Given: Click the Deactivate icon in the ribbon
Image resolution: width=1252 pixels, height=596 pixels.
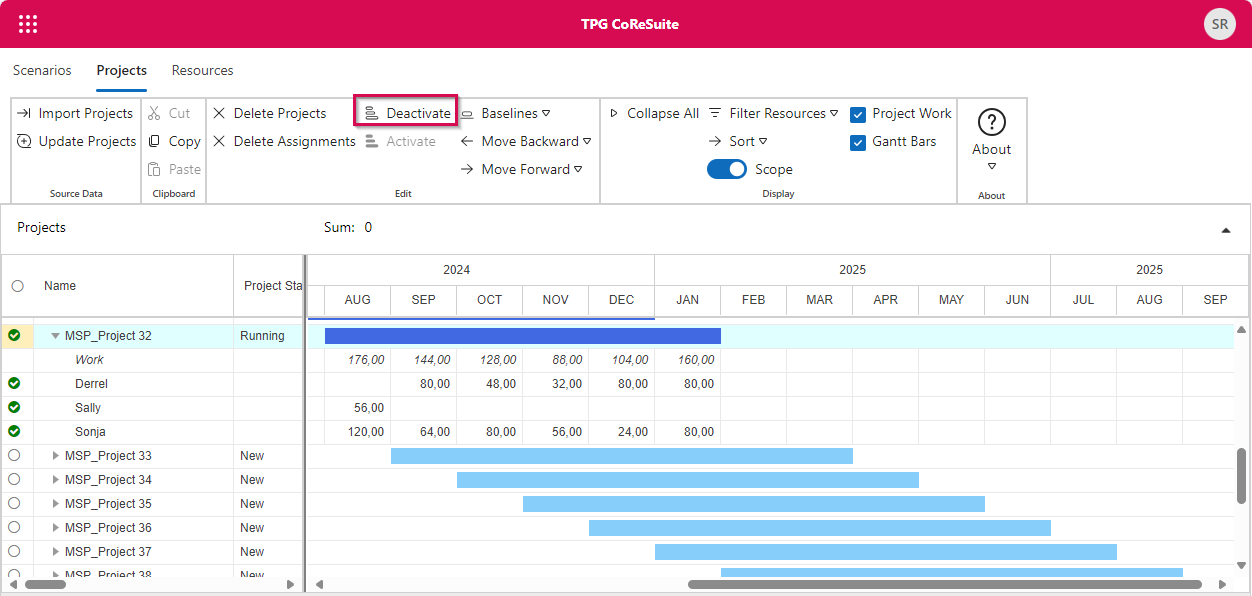Looking at the screenshot, I should pyautogui.click(x=371, y=114).
